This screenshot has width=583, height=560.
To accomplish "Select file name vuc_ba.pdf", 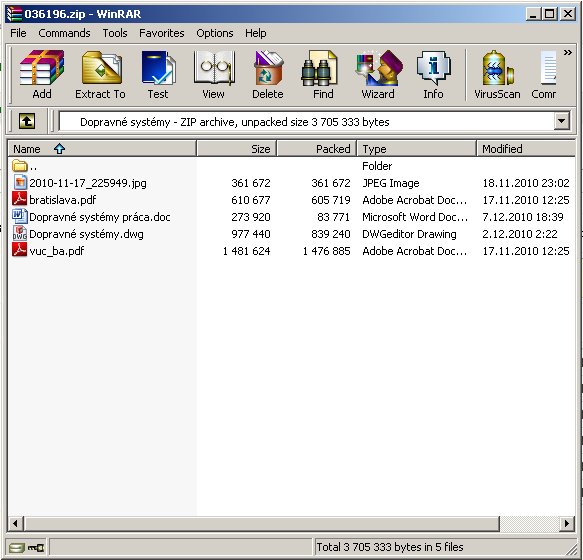I will point(57,251).
